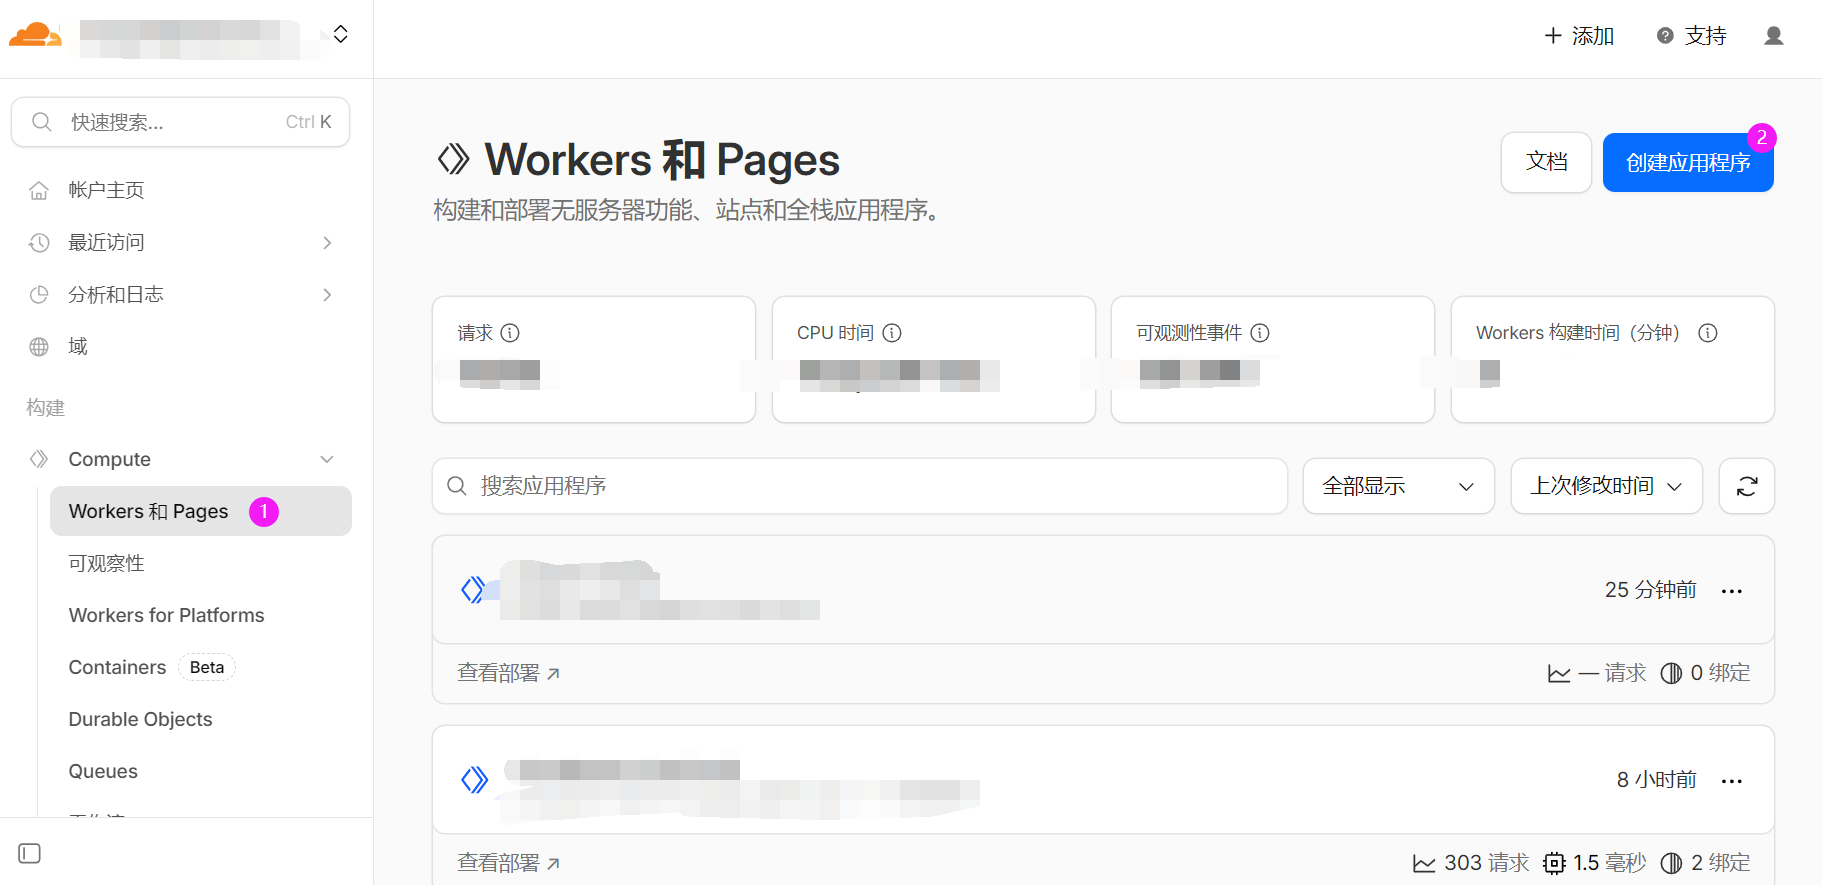This screenshot has height=885, width=1822.
Task: Click info icon beside 可观测性事件
Action: click(x=1260, y=333)
